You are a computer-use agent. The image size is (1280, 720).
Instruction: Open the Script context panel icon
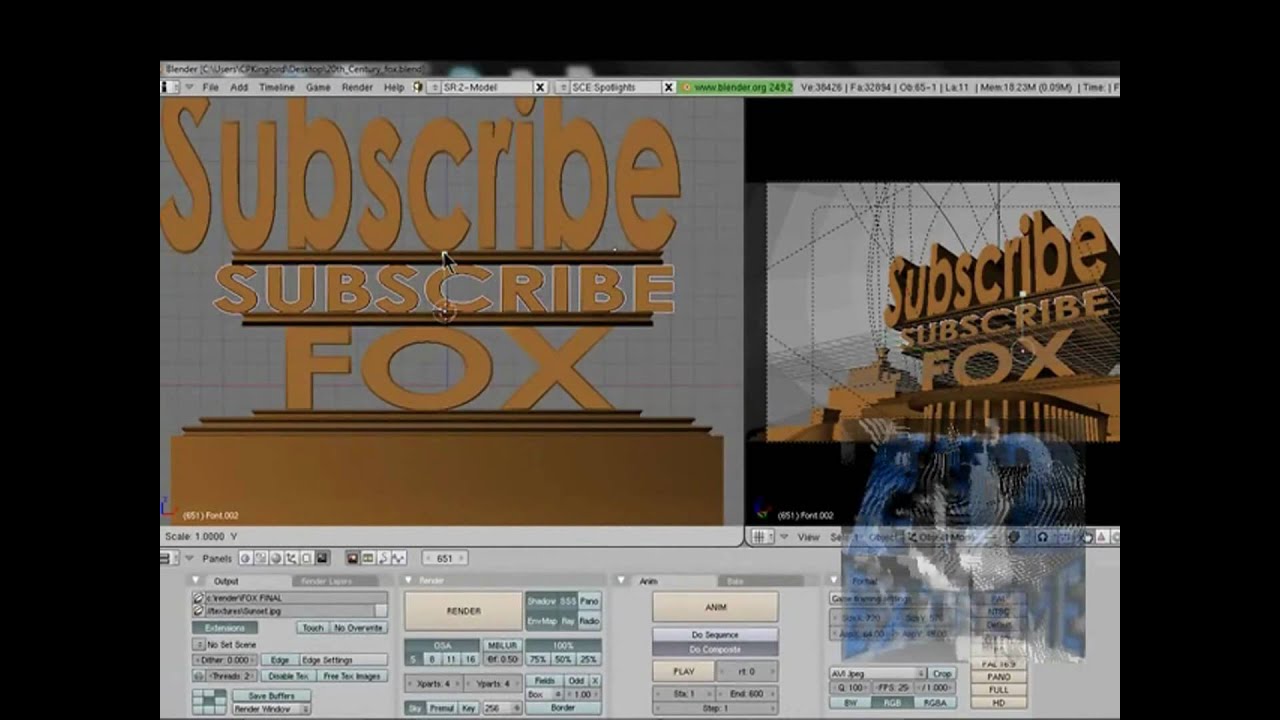260,558
